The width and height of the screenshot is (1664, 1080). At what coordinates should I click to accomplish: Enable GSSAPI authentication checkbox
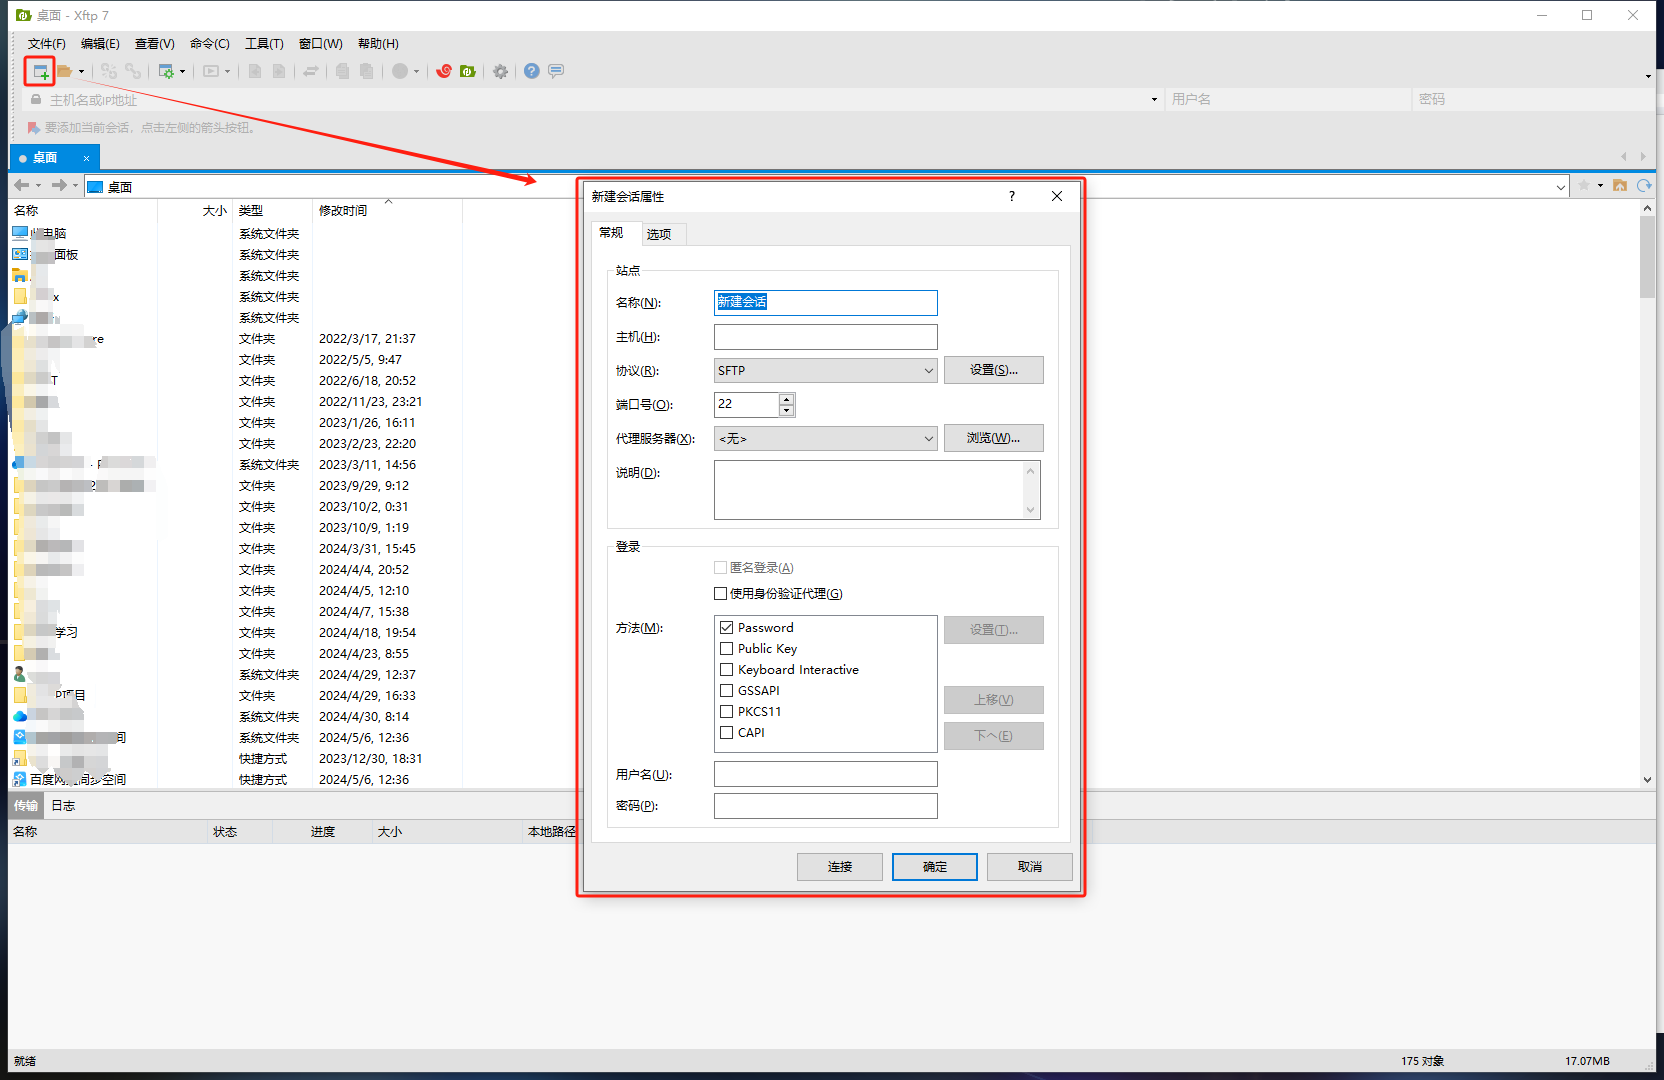(727, 691)
